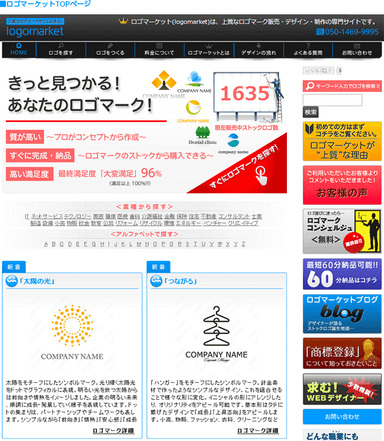Click the blue icon beside 「つながる」
This screenshot has height=441, width=384.
[x=156, y=281]
